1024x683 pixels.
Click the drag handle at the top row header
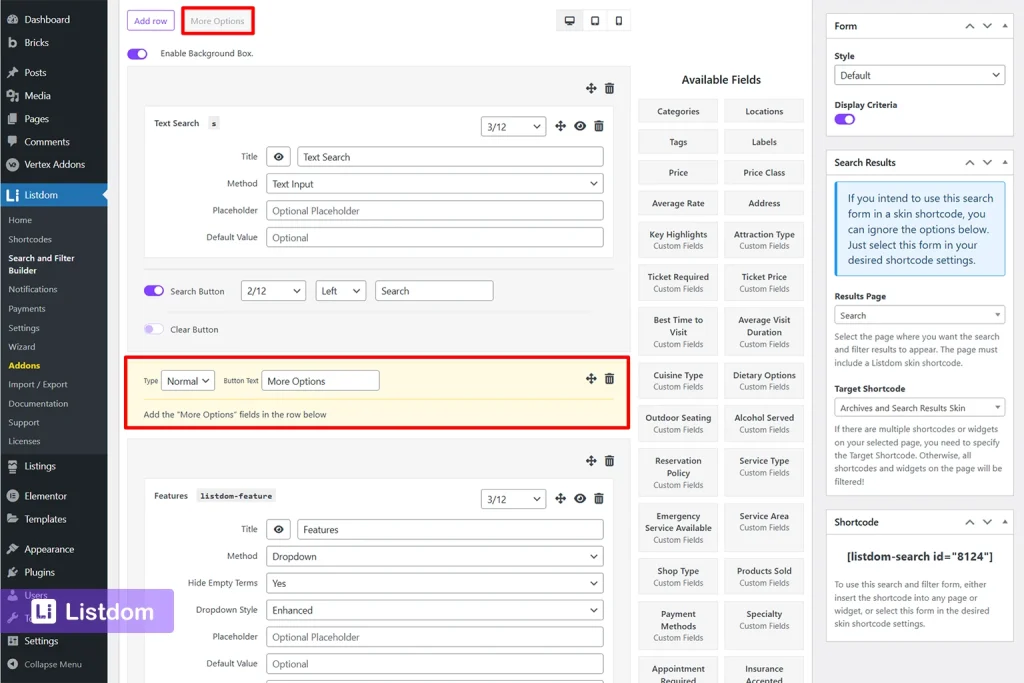point(590,88)
